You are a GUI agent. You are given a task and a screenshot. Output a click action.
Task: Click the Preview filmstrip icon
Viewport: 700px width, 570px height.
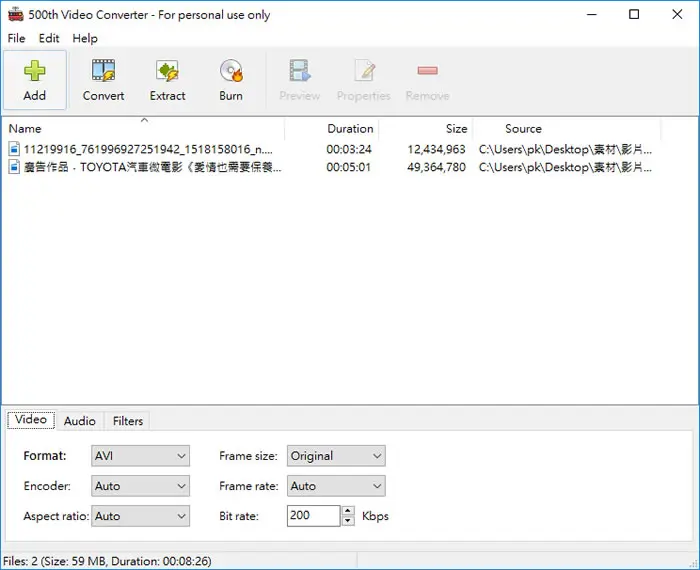point(300,71)
